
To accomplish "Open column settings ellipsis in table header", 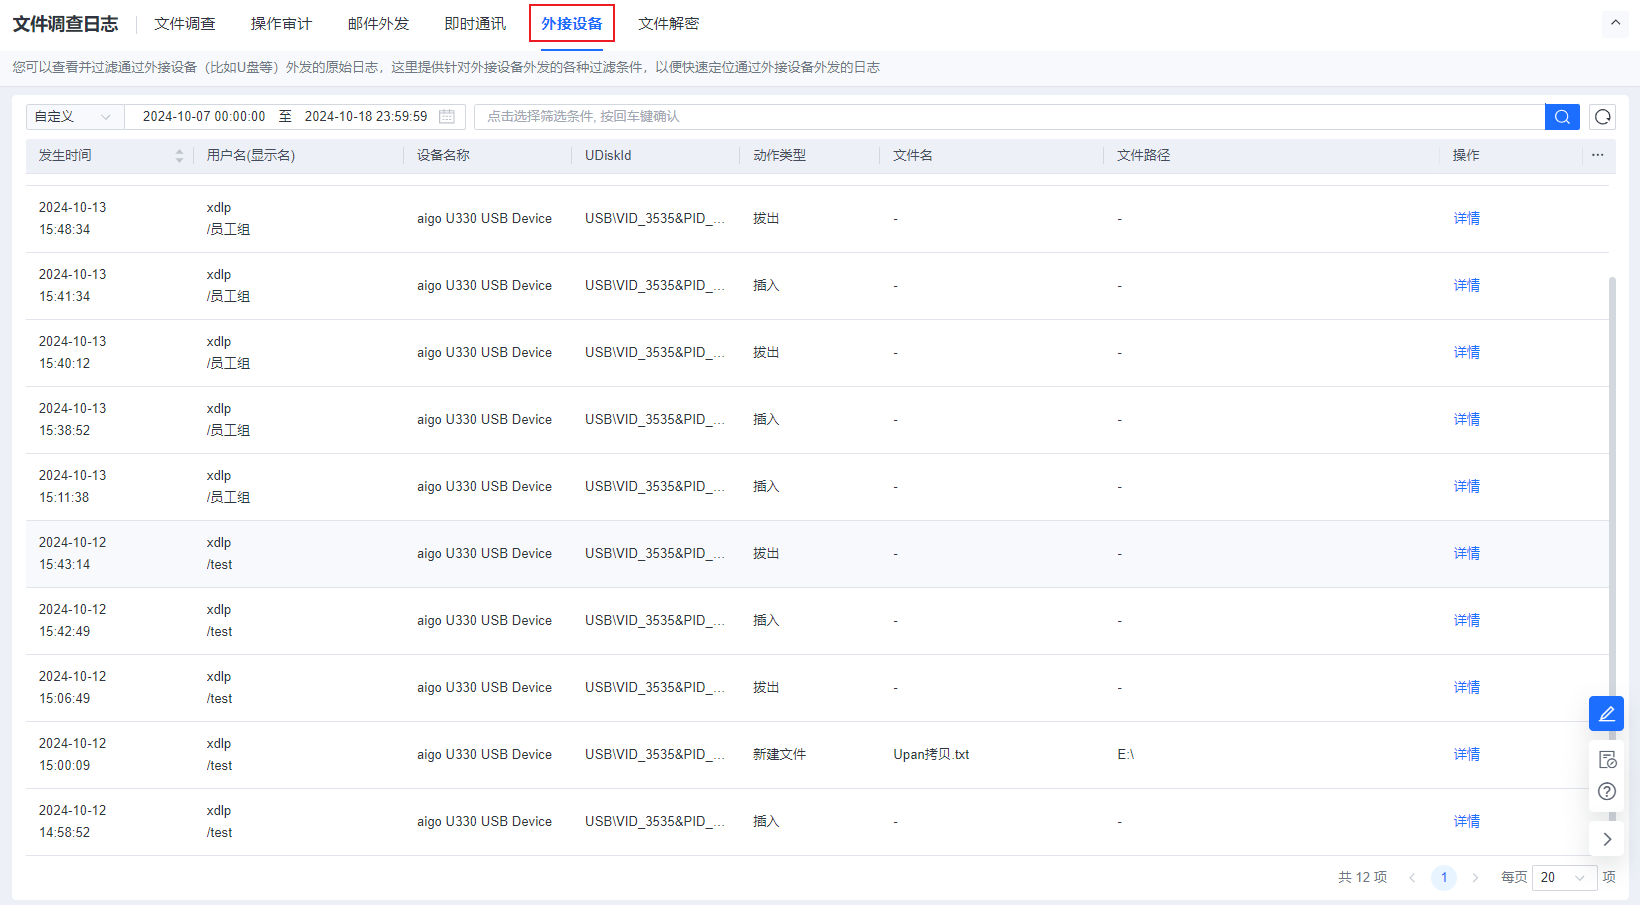I will (1597, 155).
